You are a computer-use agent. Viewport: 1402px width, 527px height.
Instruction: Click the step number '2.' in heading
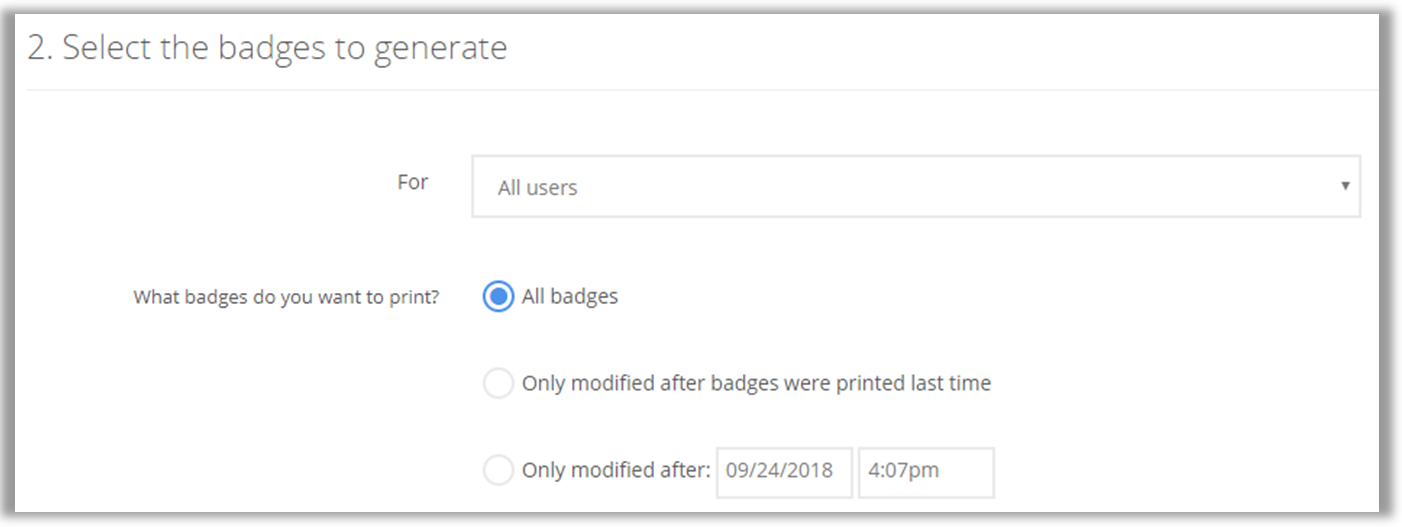pyautogui.click(x=40, y=48)
